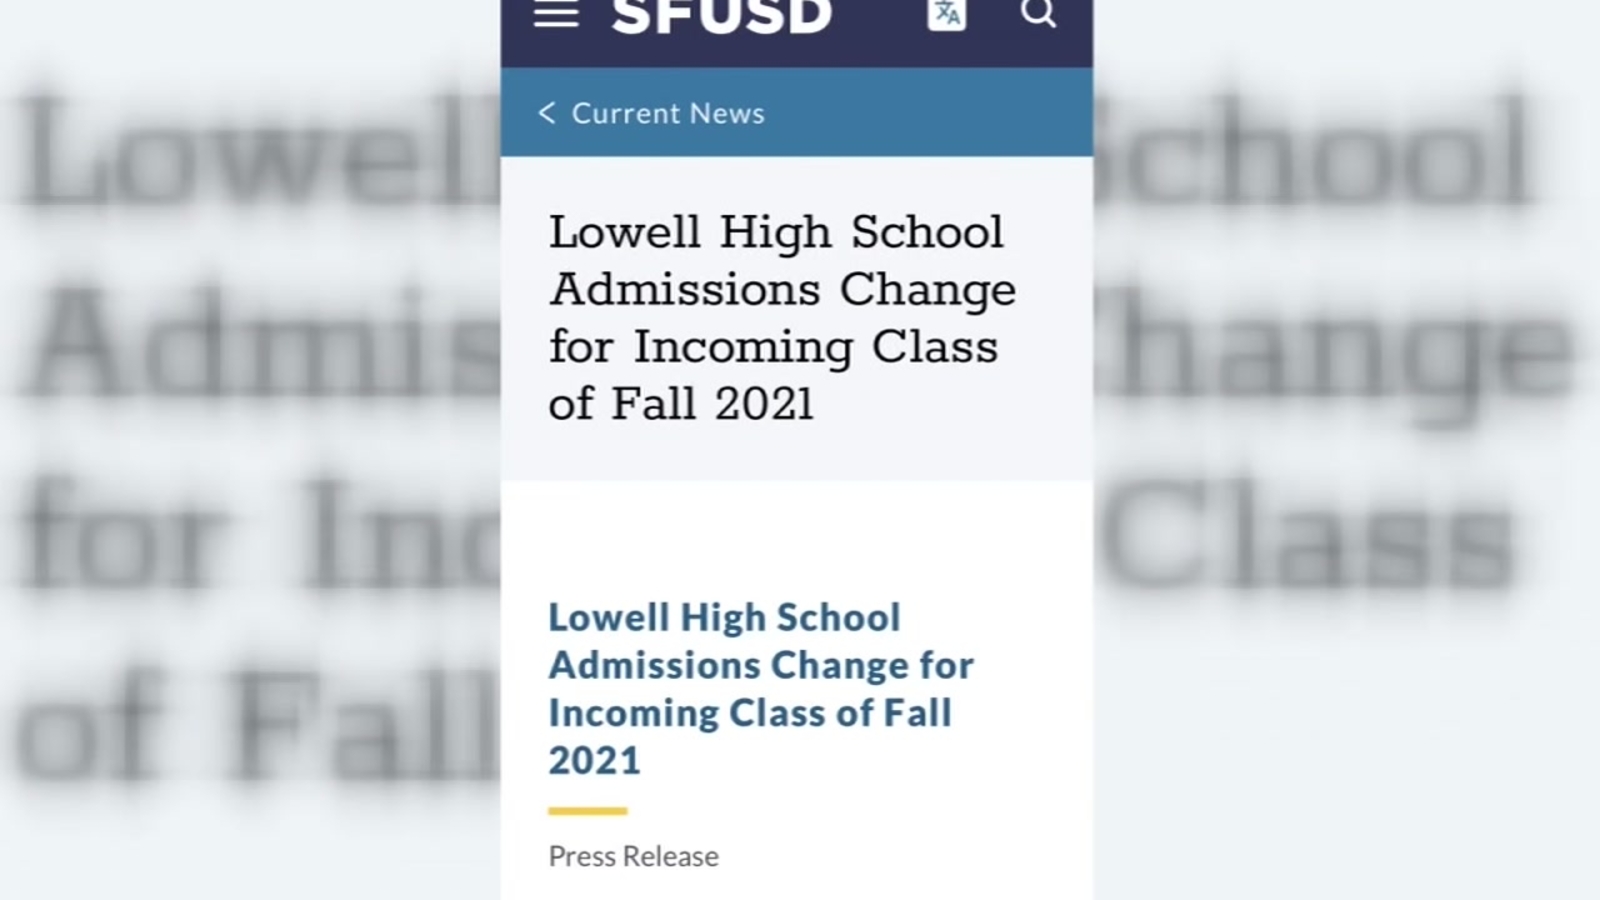Open site search with magnifier icon

[x=1038, y=13]
